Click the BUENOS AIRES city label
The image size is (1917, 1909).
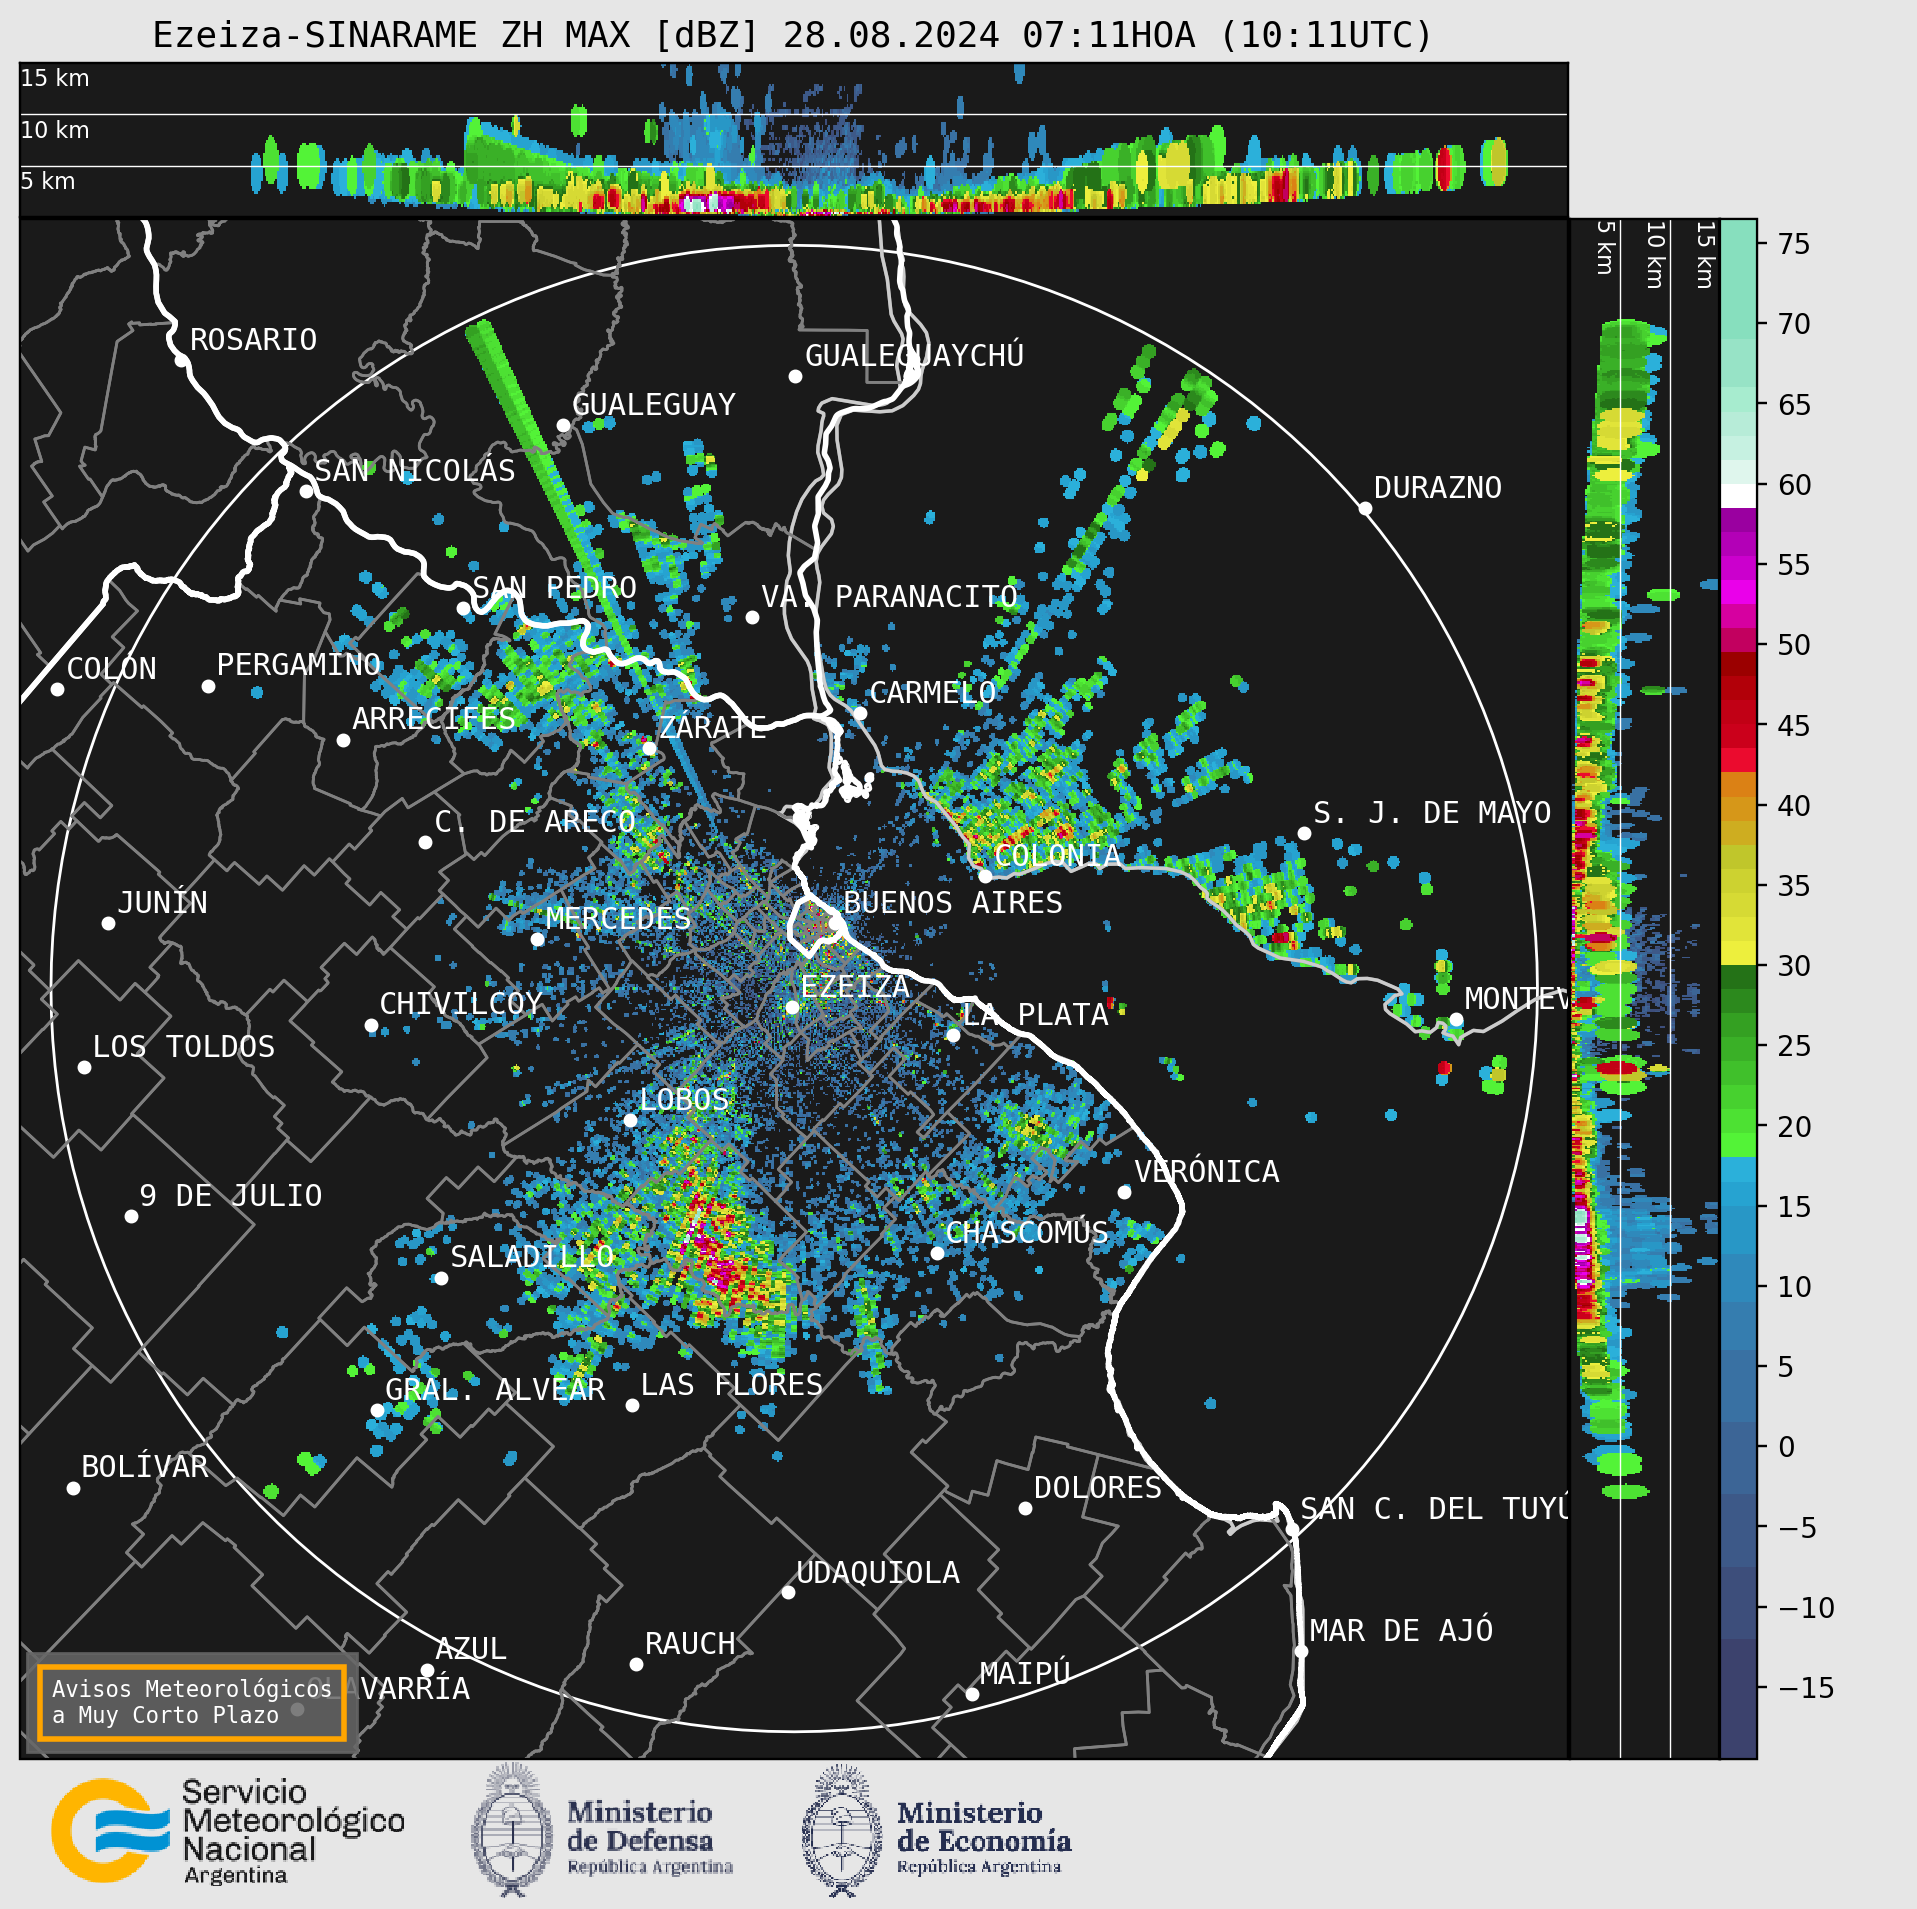(952, 902)
